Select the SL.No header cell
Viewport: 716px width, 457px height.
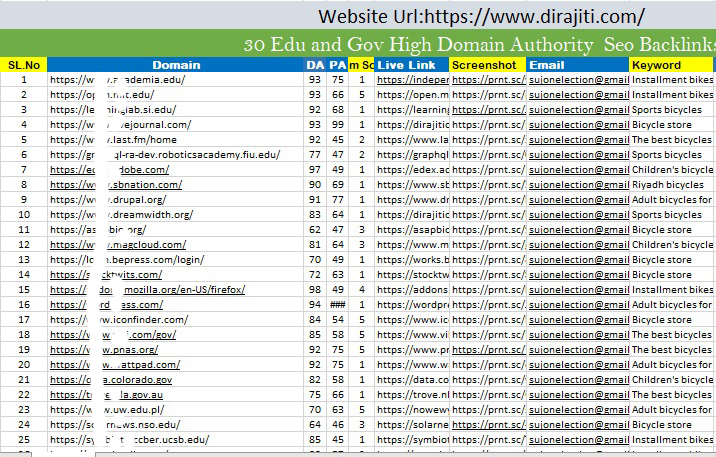[x=23, y=65]
